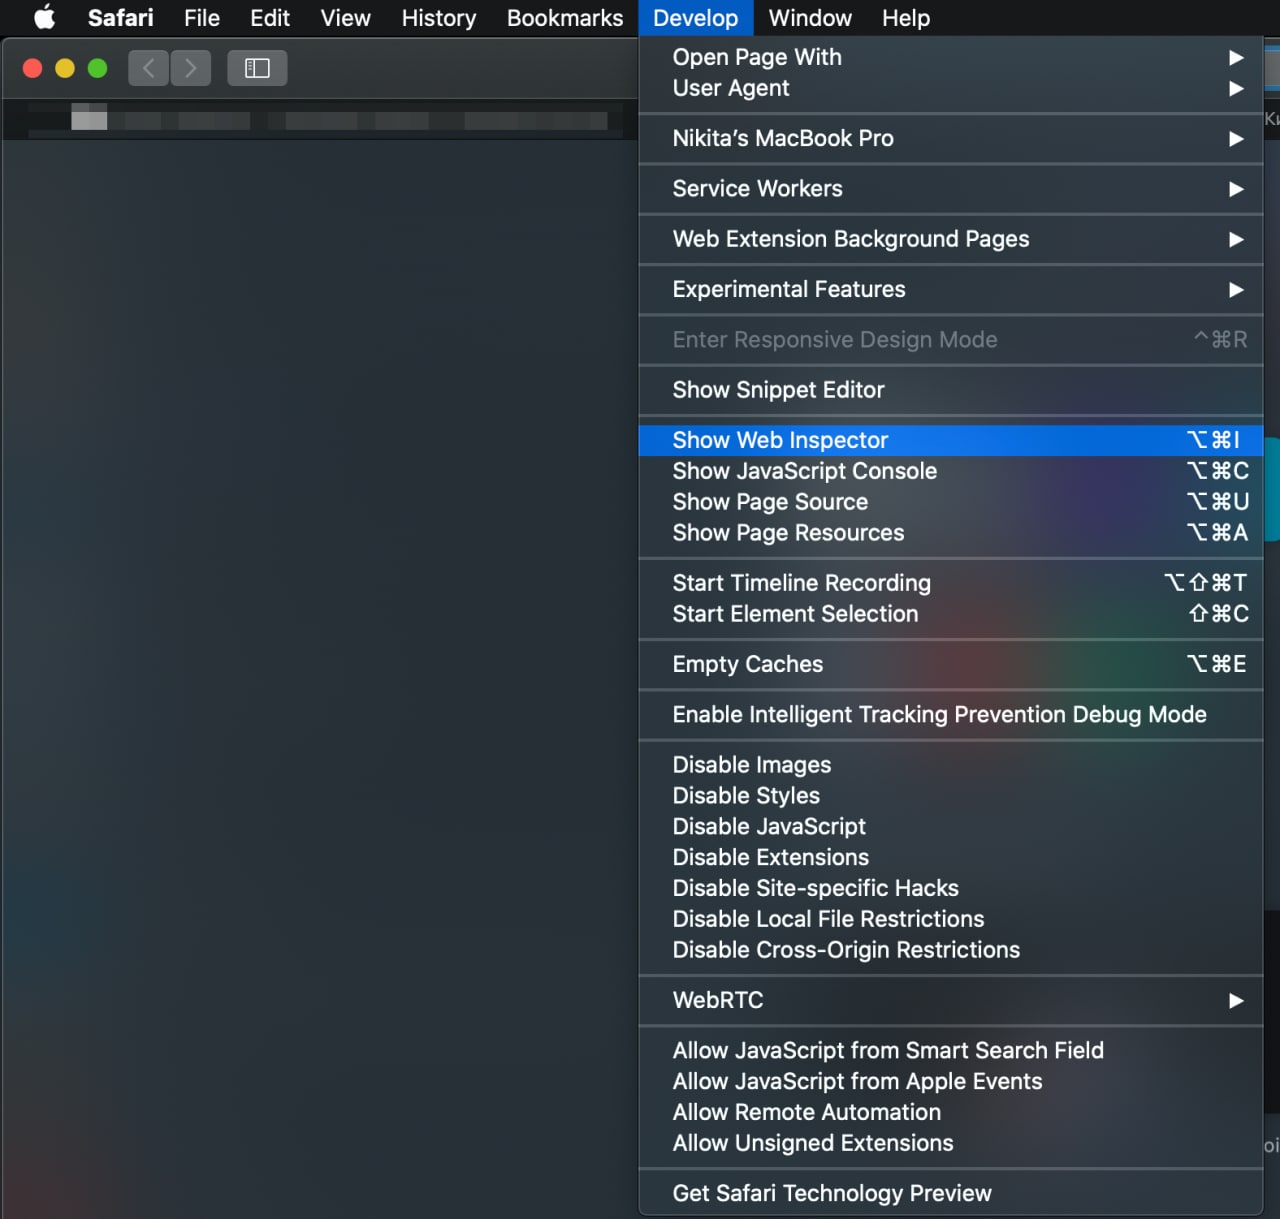Close the Develop menu
The height and width of the screenshot is (1219, 1280).
(x=695, y=18)
